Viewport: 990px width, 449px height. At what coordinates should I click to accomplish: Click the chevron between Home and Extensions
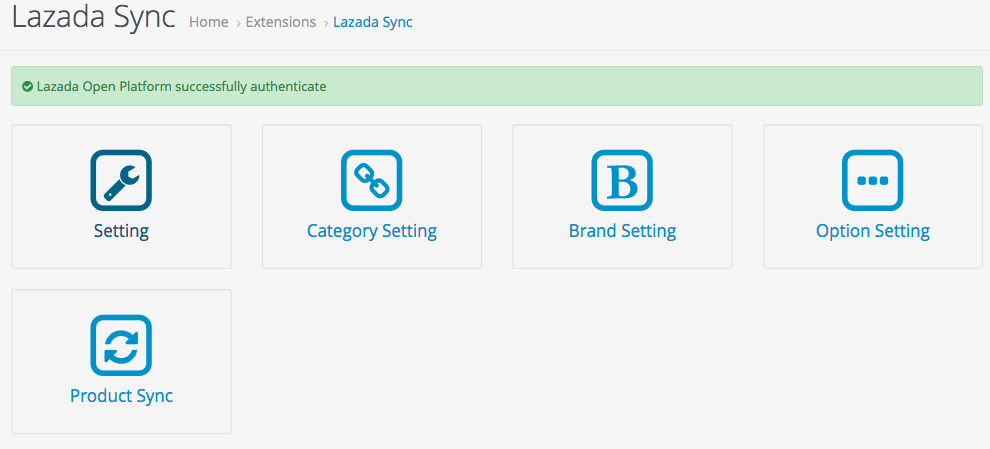tap(238, 22)
